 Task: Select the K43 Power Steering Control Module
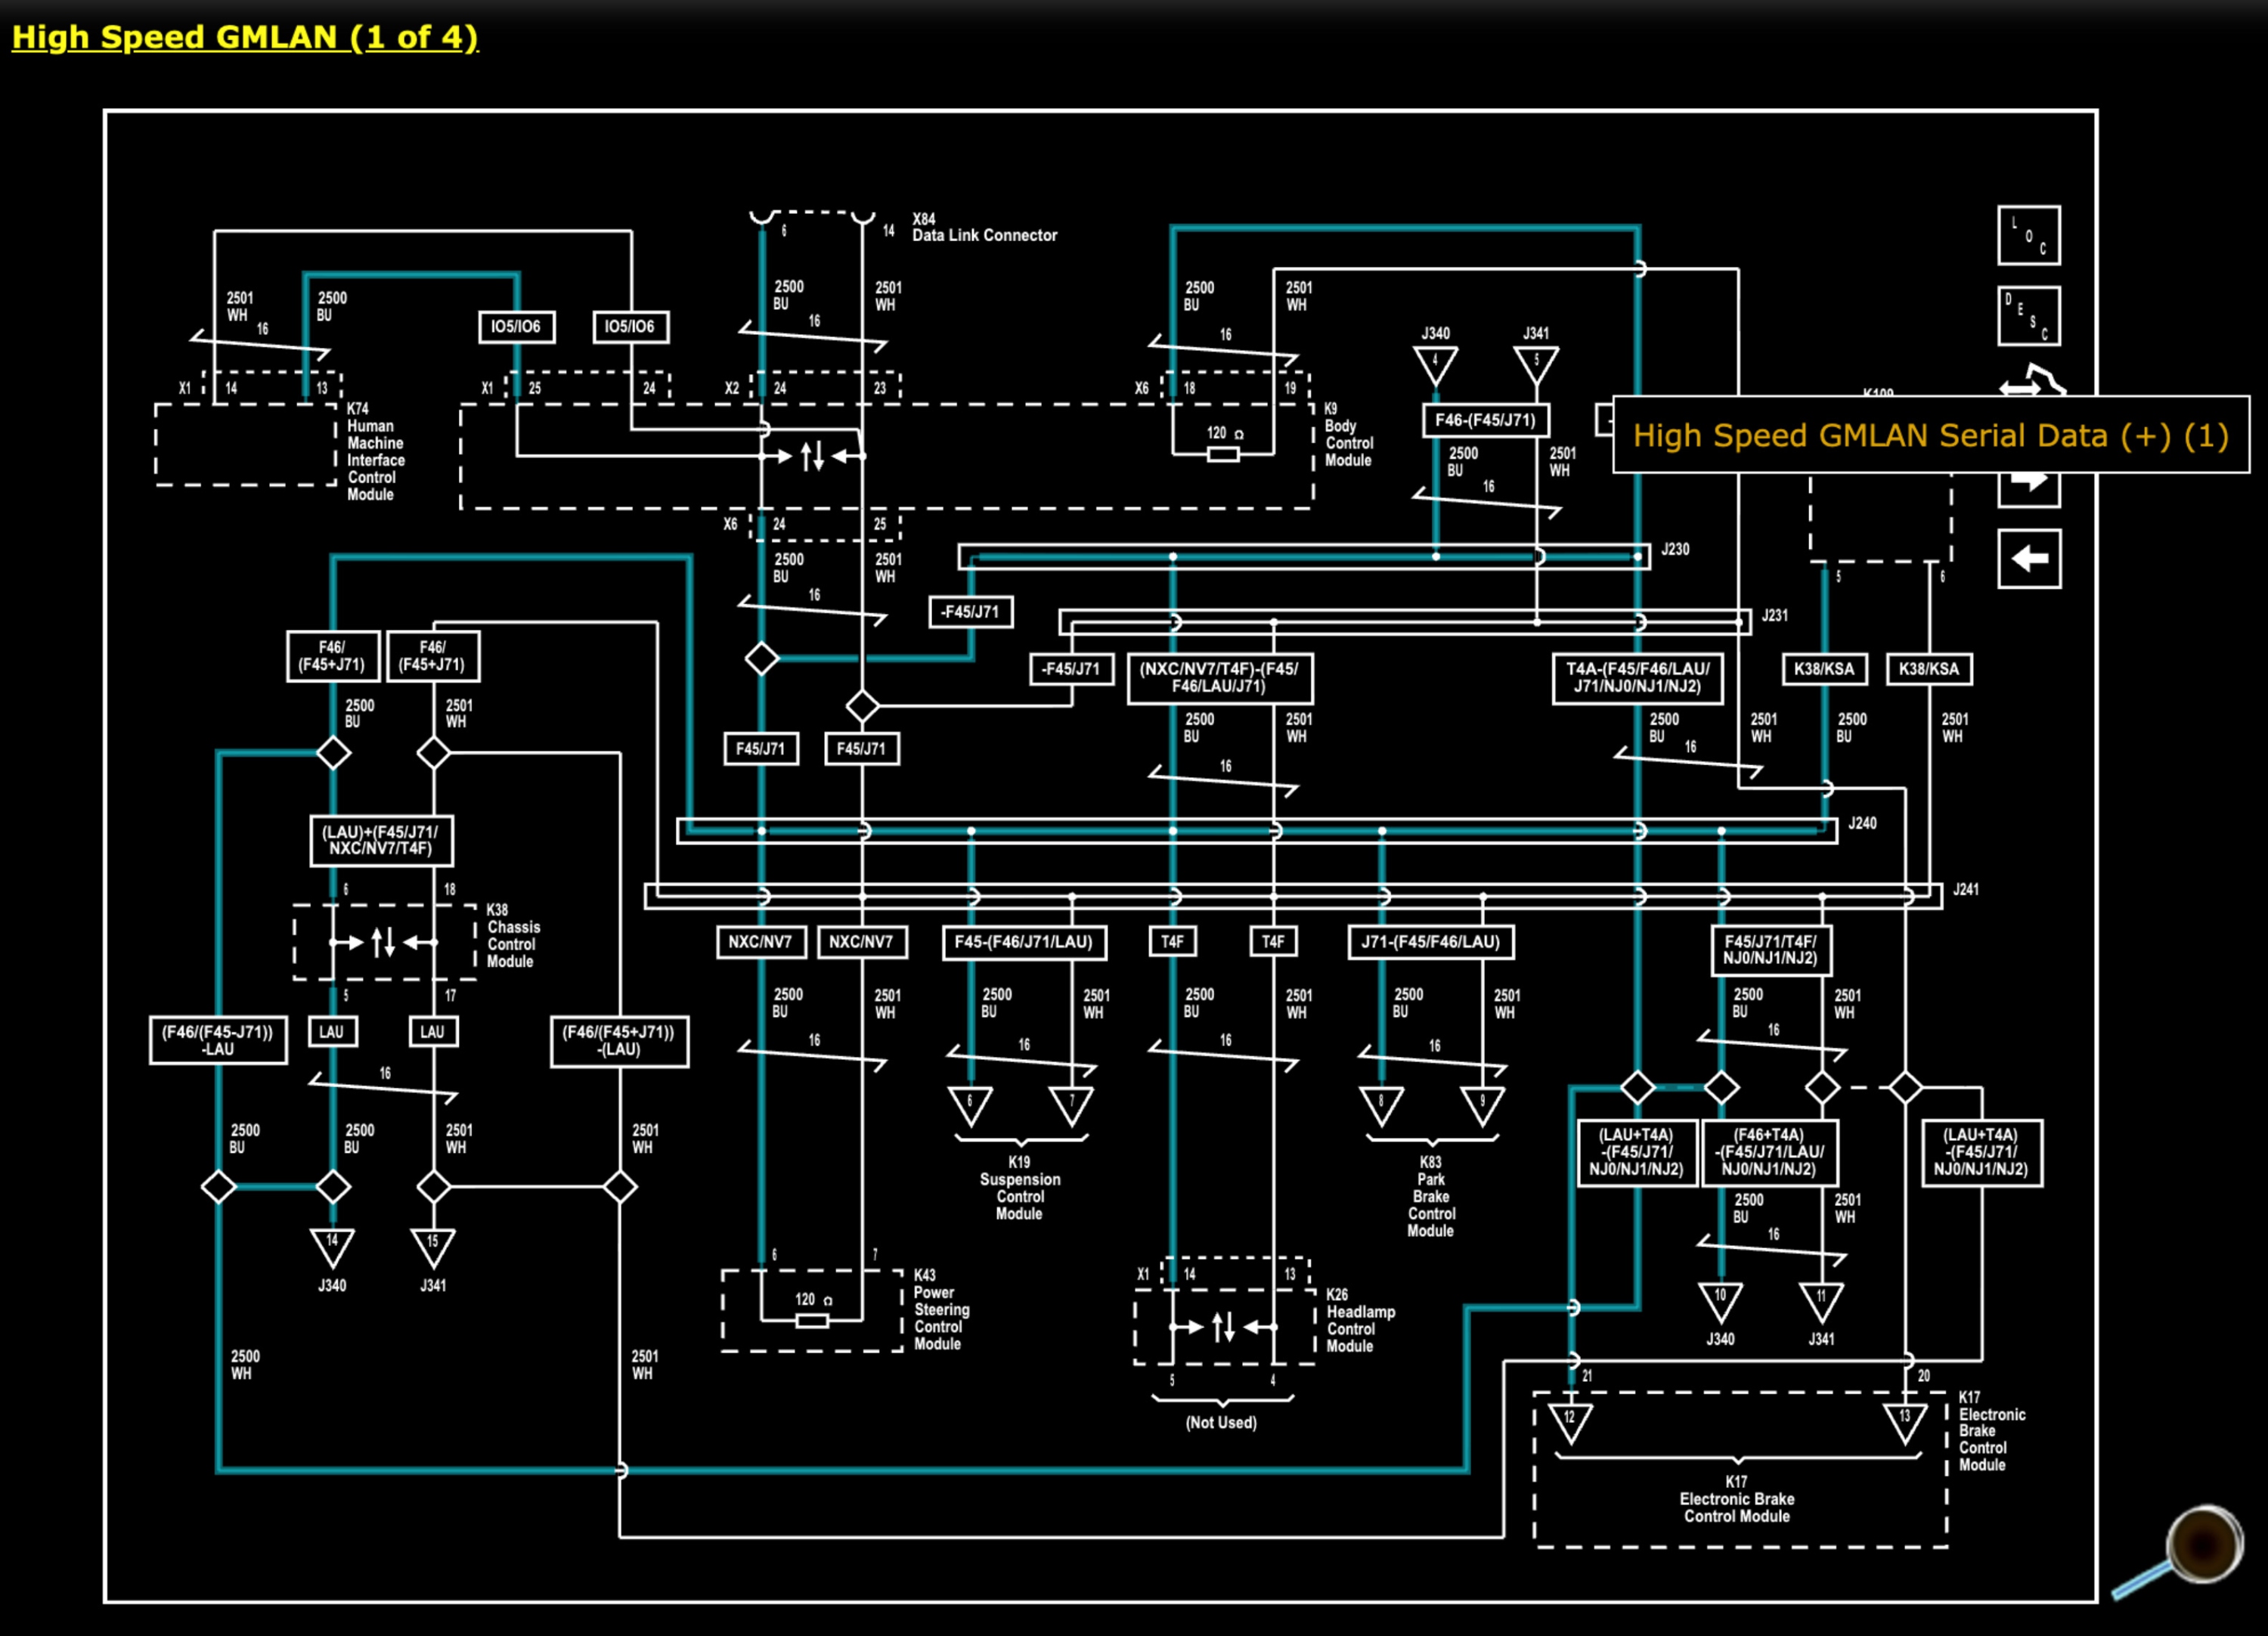[x=940, y=1309]
